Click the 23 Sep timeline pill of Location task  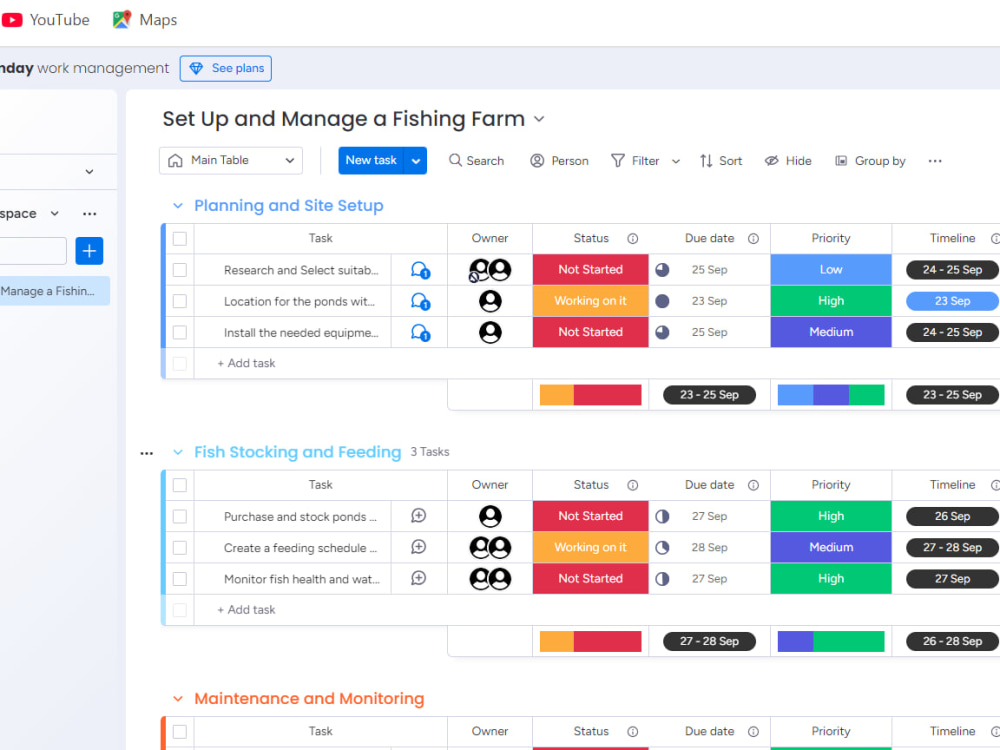952,301
